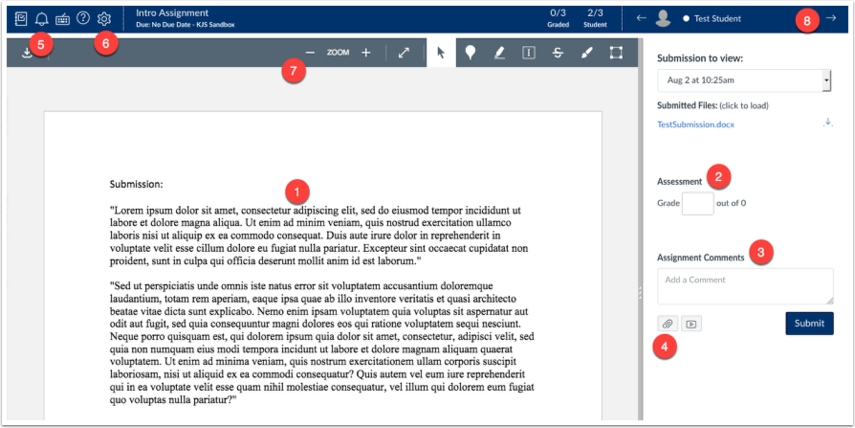Submit the assignment comment
855x428 pixels.
[809, 323]
